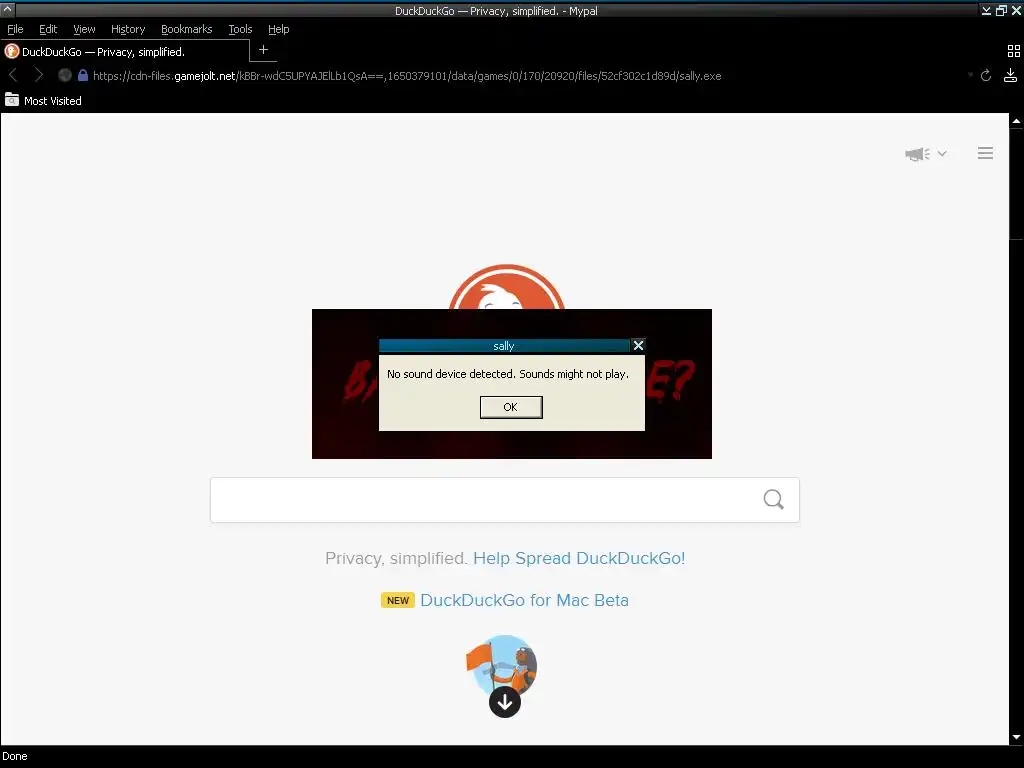Open the Help menu
1024x768 pixels.
(278, 29)
